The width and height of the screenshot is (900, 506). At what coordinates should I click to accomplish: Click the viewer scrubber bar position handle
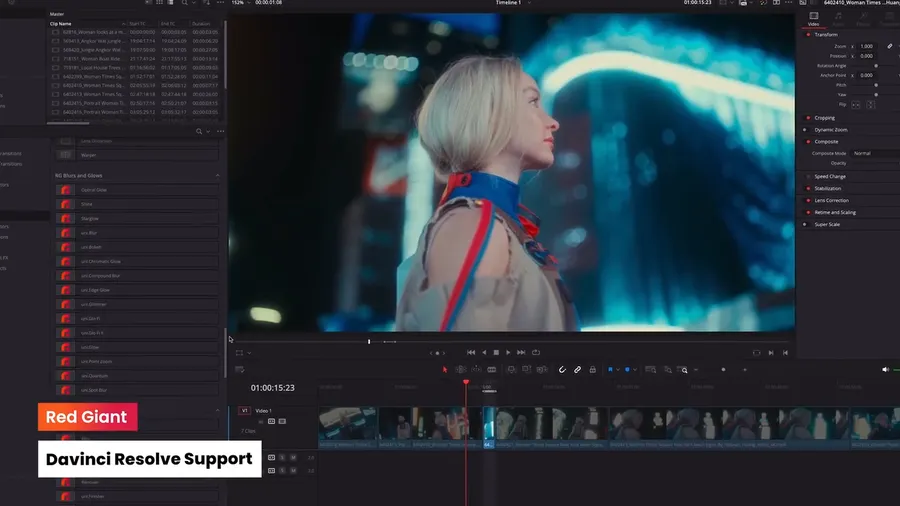point(369,341)
